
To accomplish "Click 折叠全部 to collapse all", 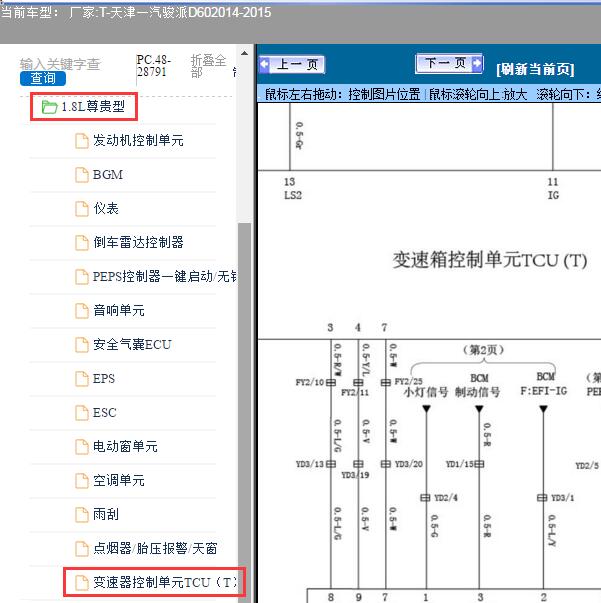I will 208,66.
